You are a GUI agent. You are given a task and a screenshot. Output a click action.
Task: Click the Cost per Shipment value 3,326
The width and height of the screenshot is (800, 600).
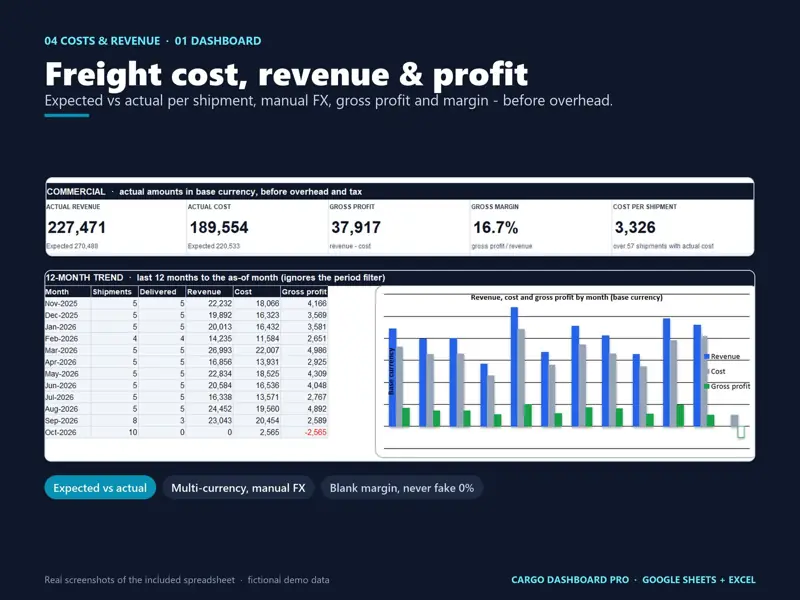[x=635, y=228]
